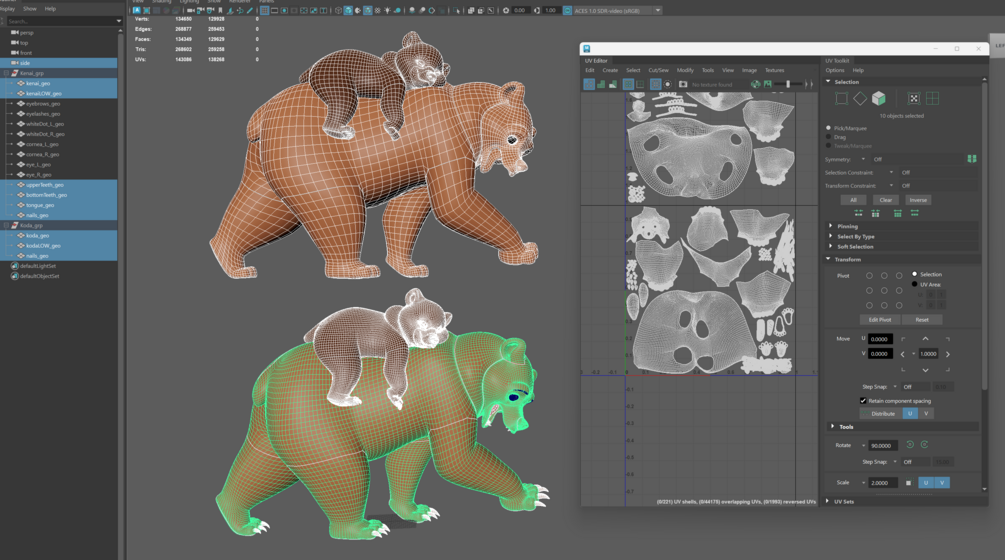Click Reset pivot button
The height and width of the screenshot is (560, 1005).
922,320
